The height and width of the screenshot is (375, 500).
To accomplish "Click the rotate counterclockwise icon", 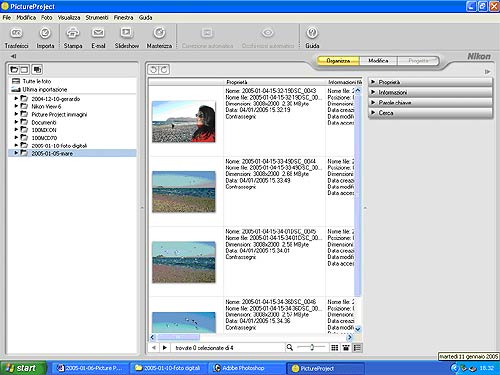I will [154, 69].
